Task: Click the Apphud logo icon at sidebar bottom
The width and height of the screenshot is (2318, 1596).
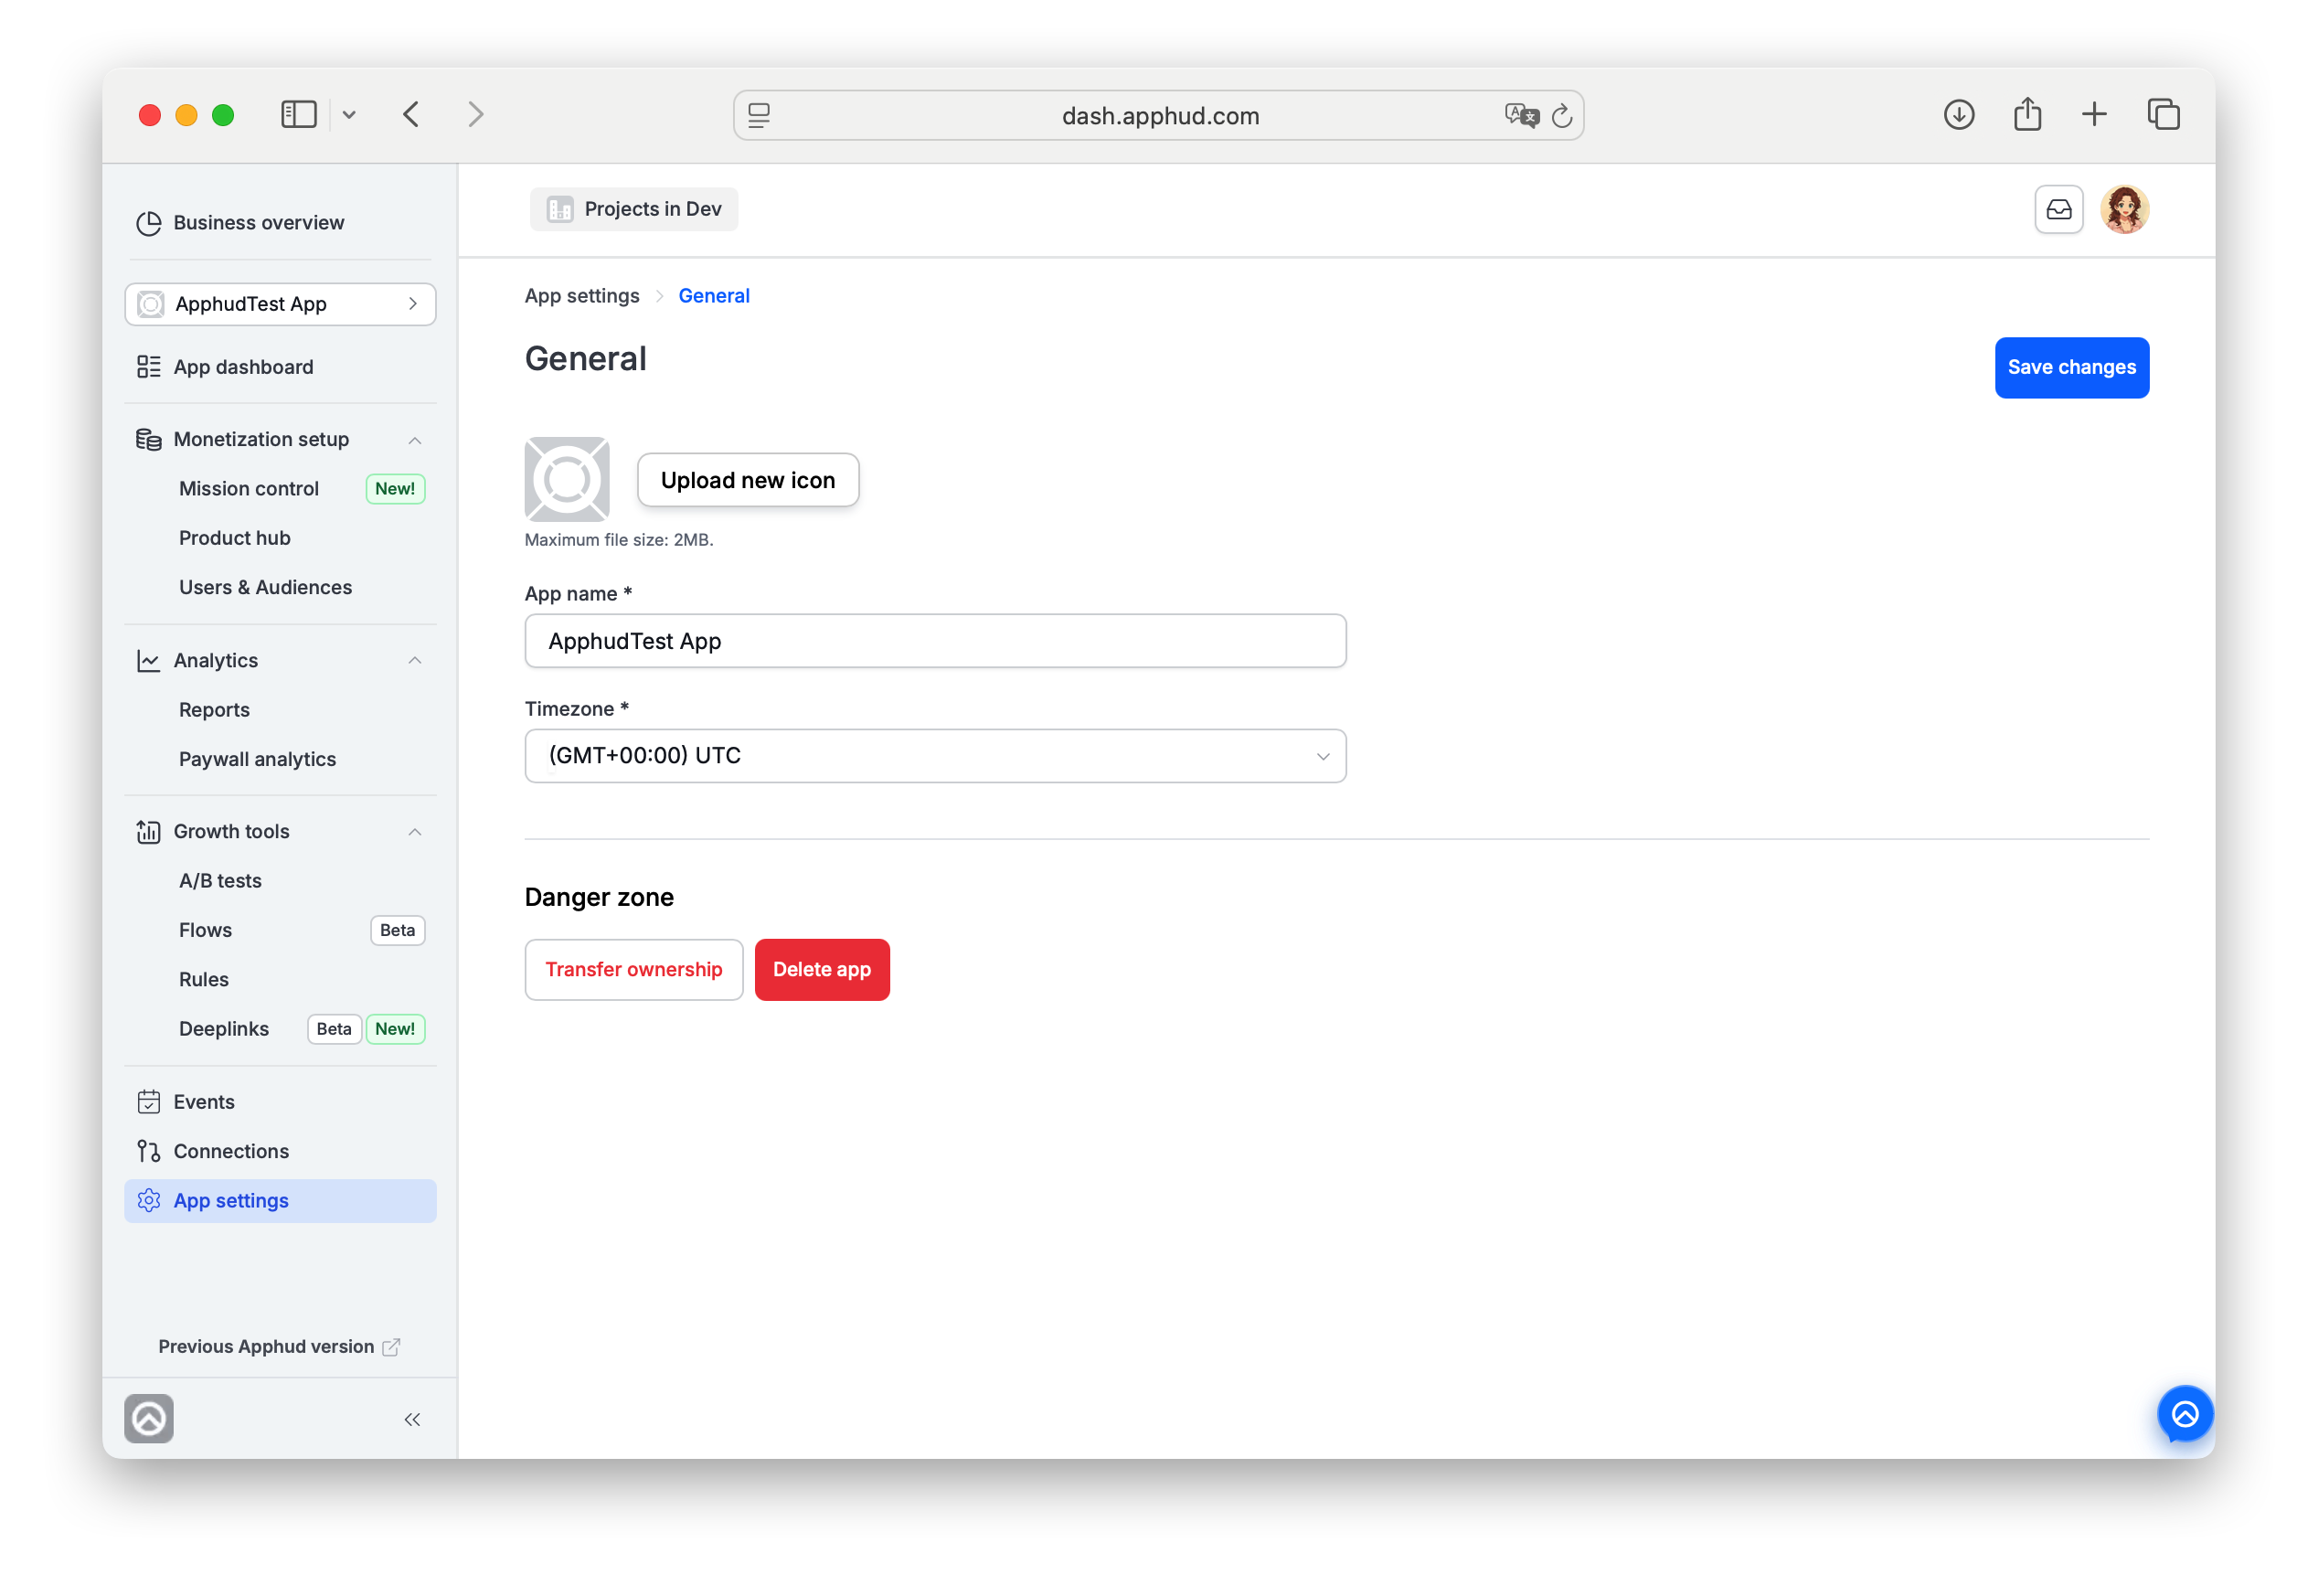Action: click(x=149, y=1419)
